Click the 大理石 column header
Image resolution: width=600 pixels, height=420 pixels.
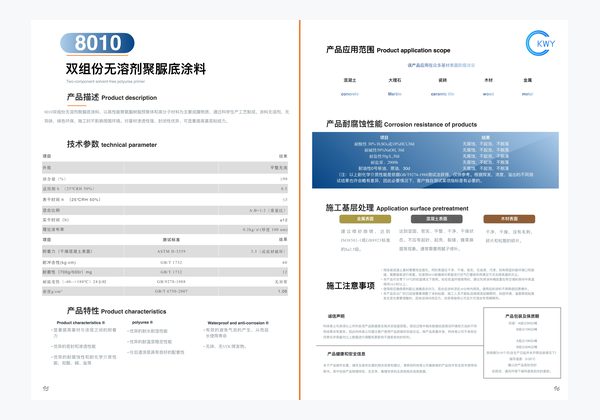click(x=395, y=80)
